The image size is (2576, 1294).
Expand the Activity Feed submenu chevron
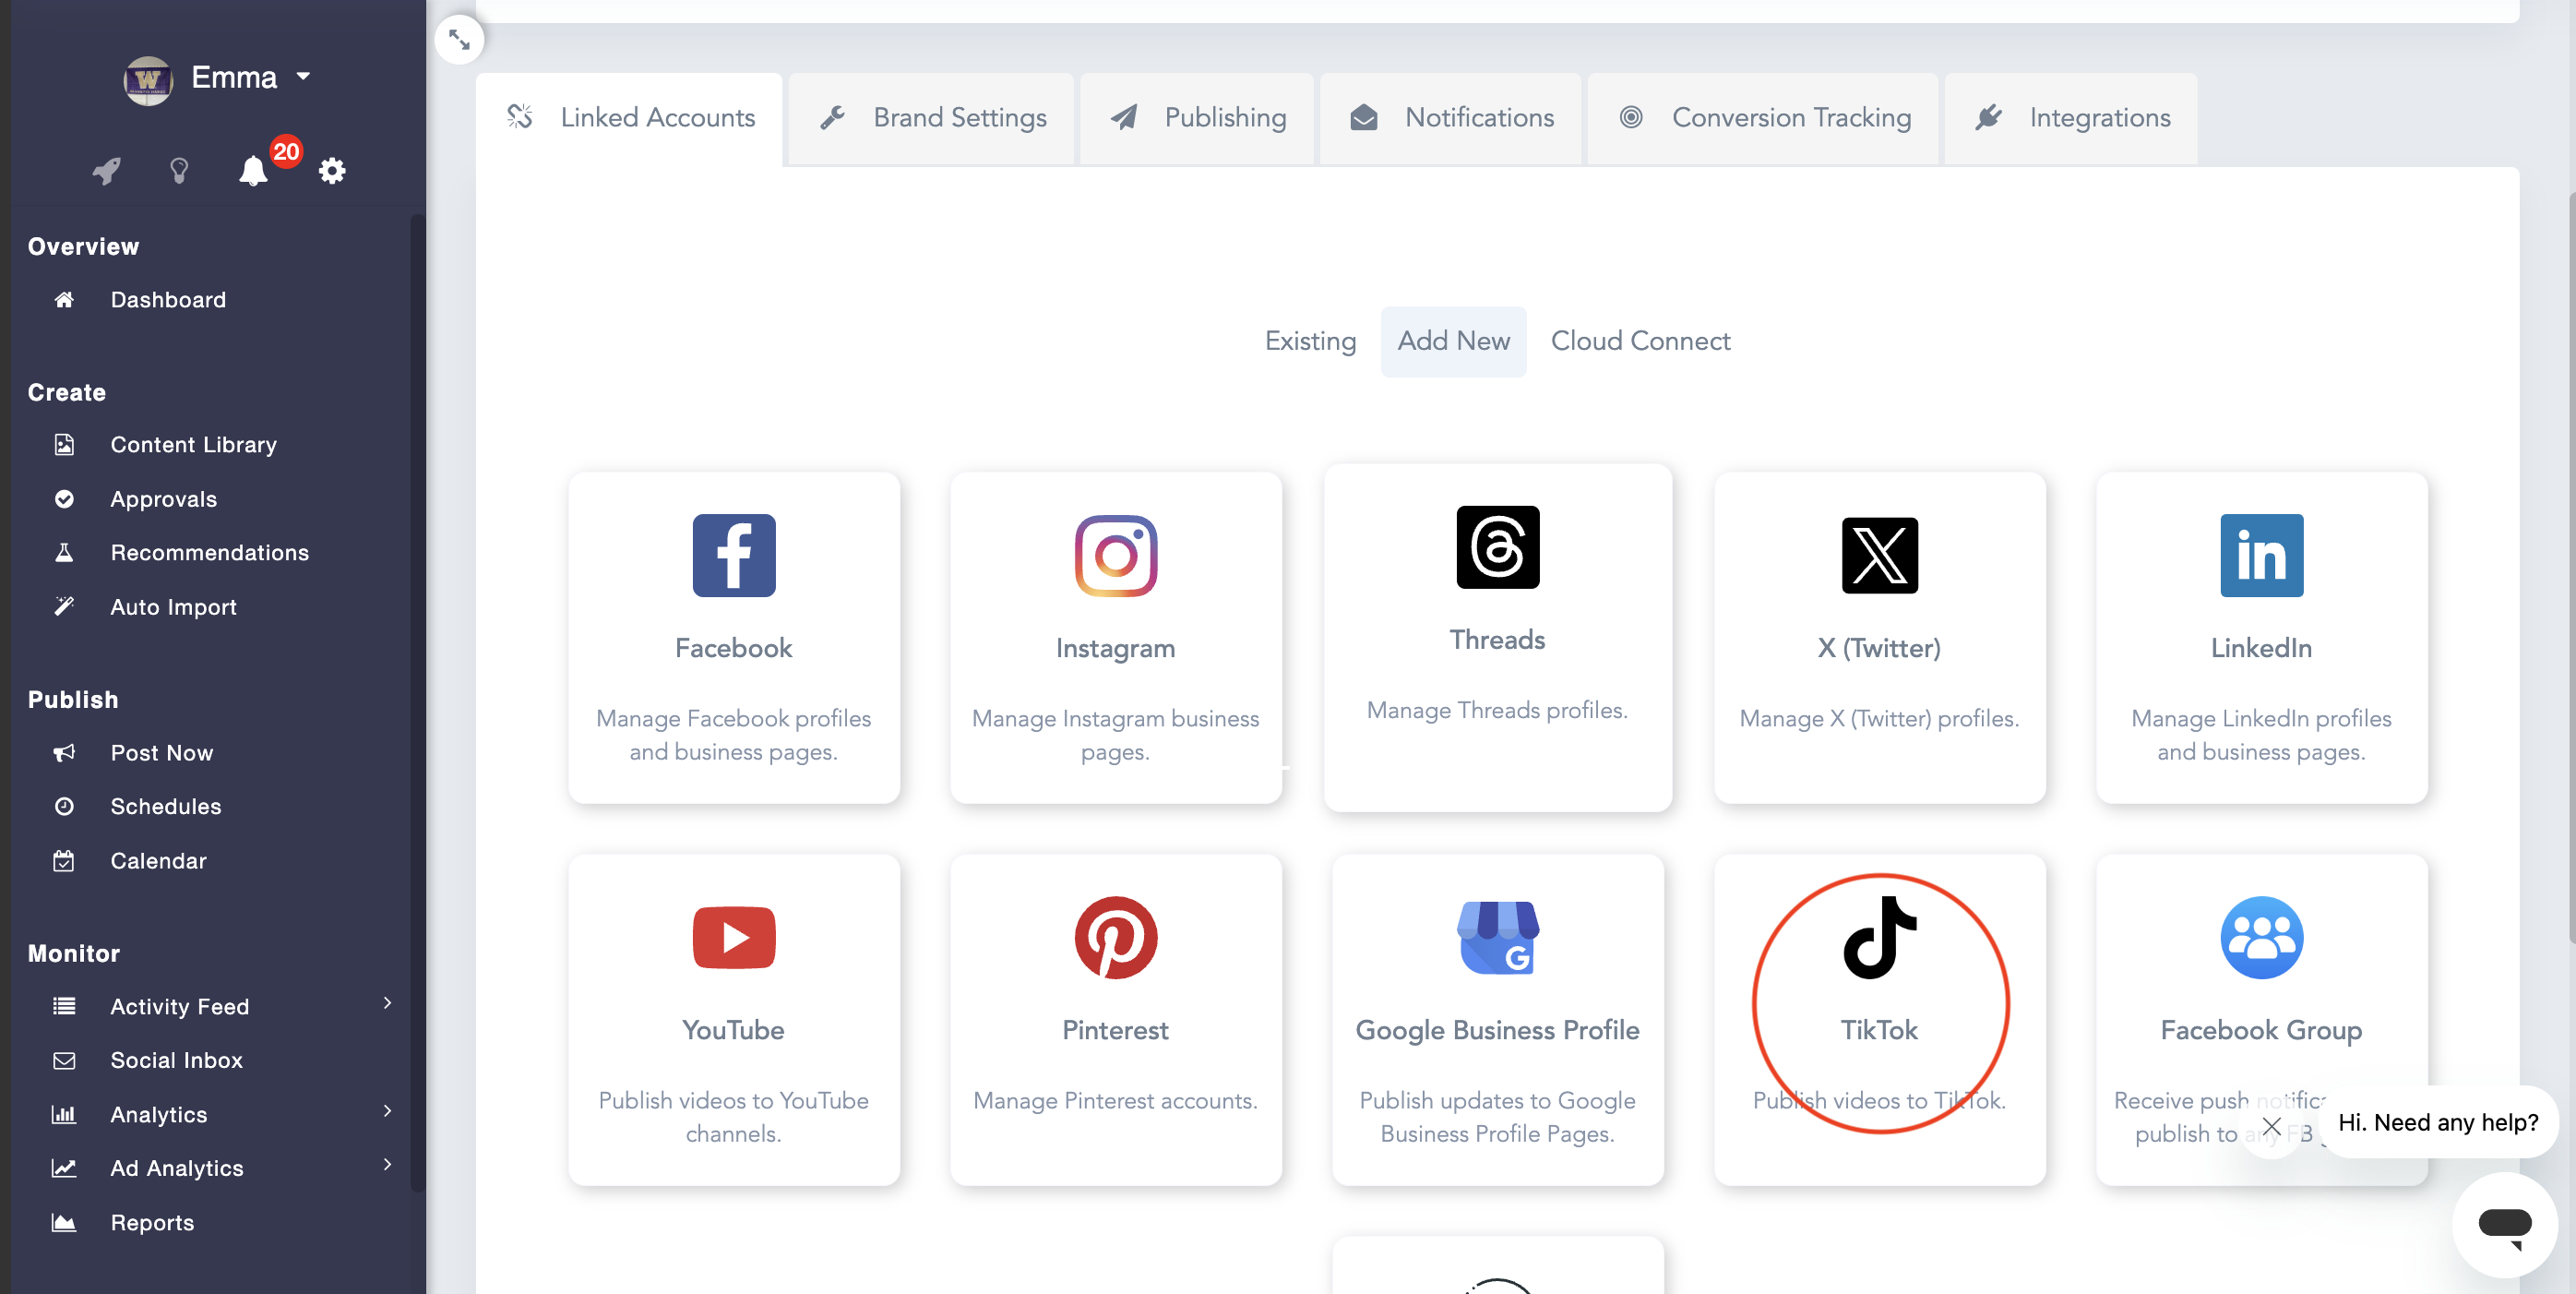tap(388, 1003)
